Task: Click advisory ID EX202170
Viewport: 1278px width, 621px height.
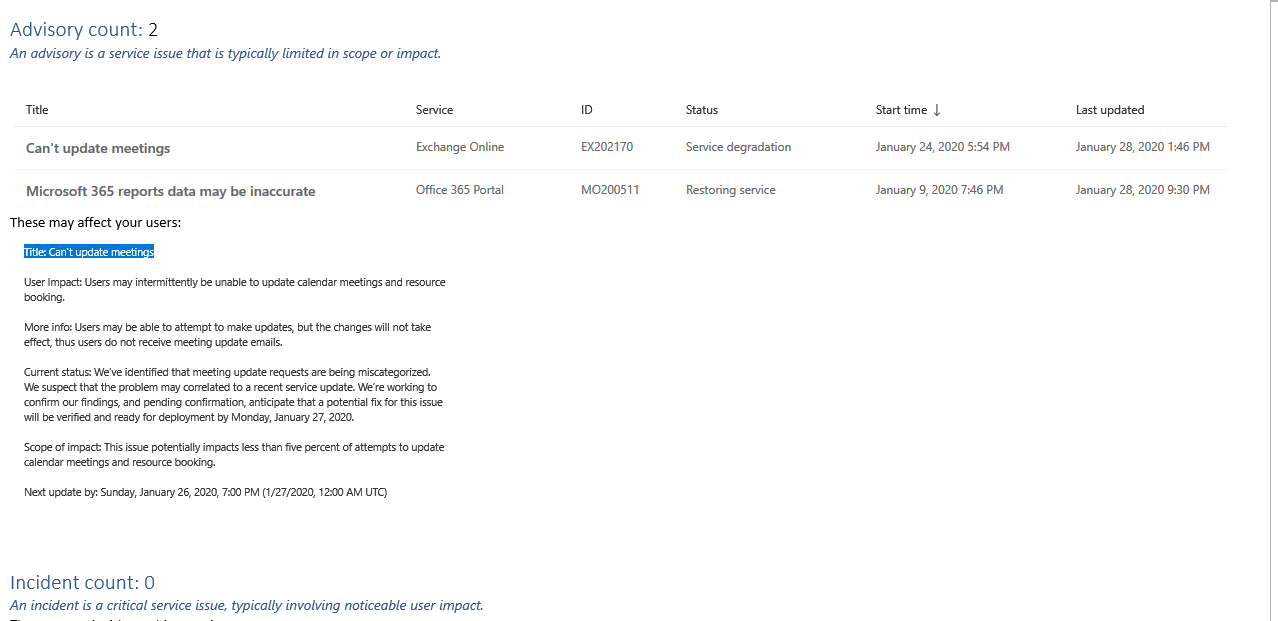Action: click(x=607, y=147)
